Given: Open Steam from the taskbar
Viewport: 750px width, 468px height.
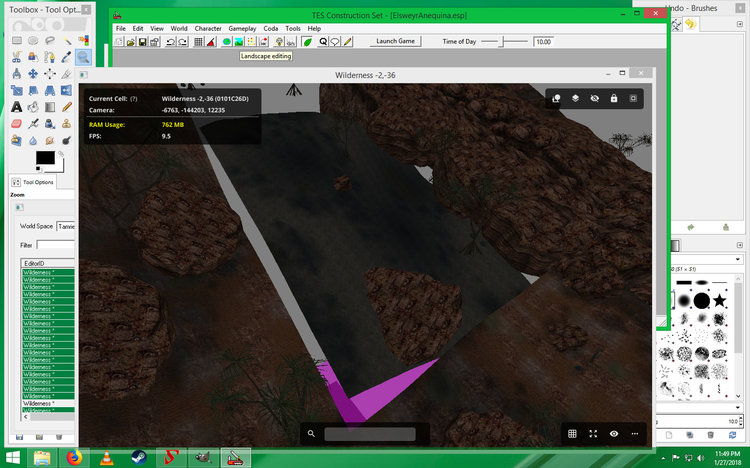Looking at the screenshot, I should coord(139,458).
